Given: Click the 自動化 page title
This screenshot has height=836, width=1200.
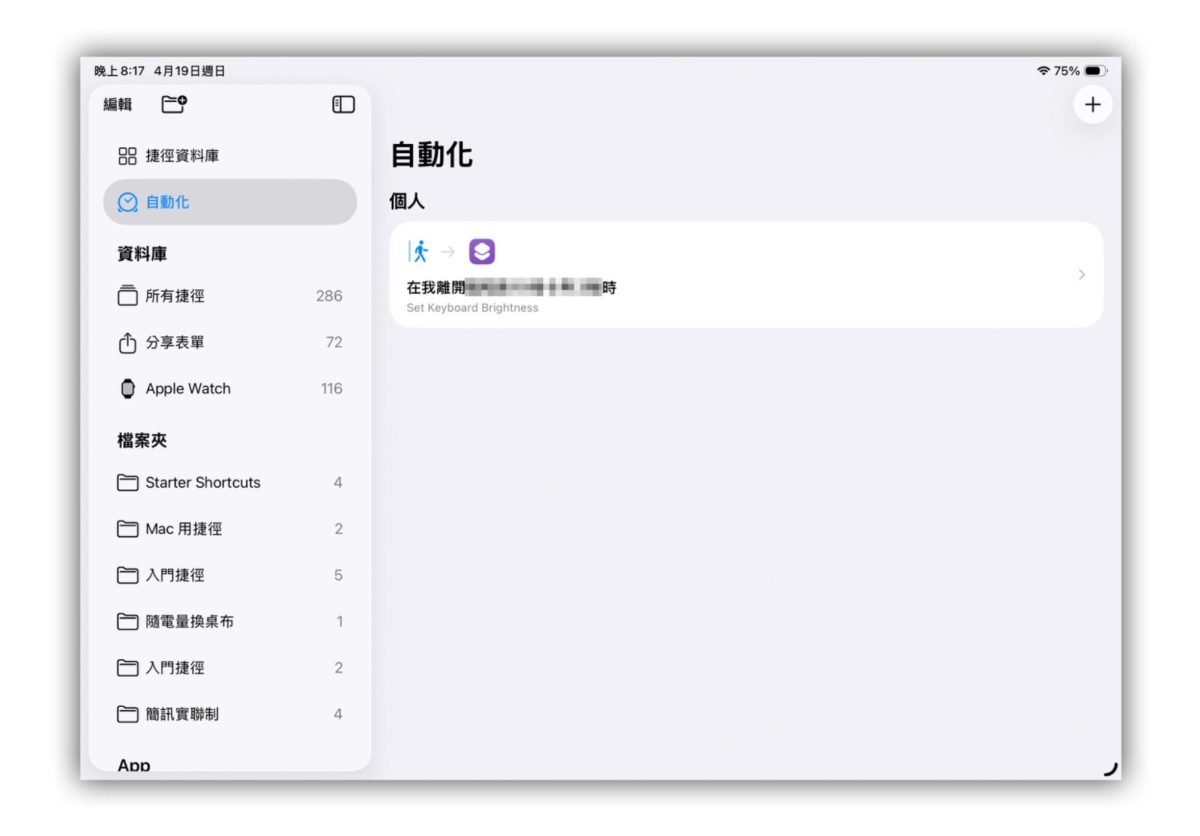Looking at the screenshot, I should [431, 155].
